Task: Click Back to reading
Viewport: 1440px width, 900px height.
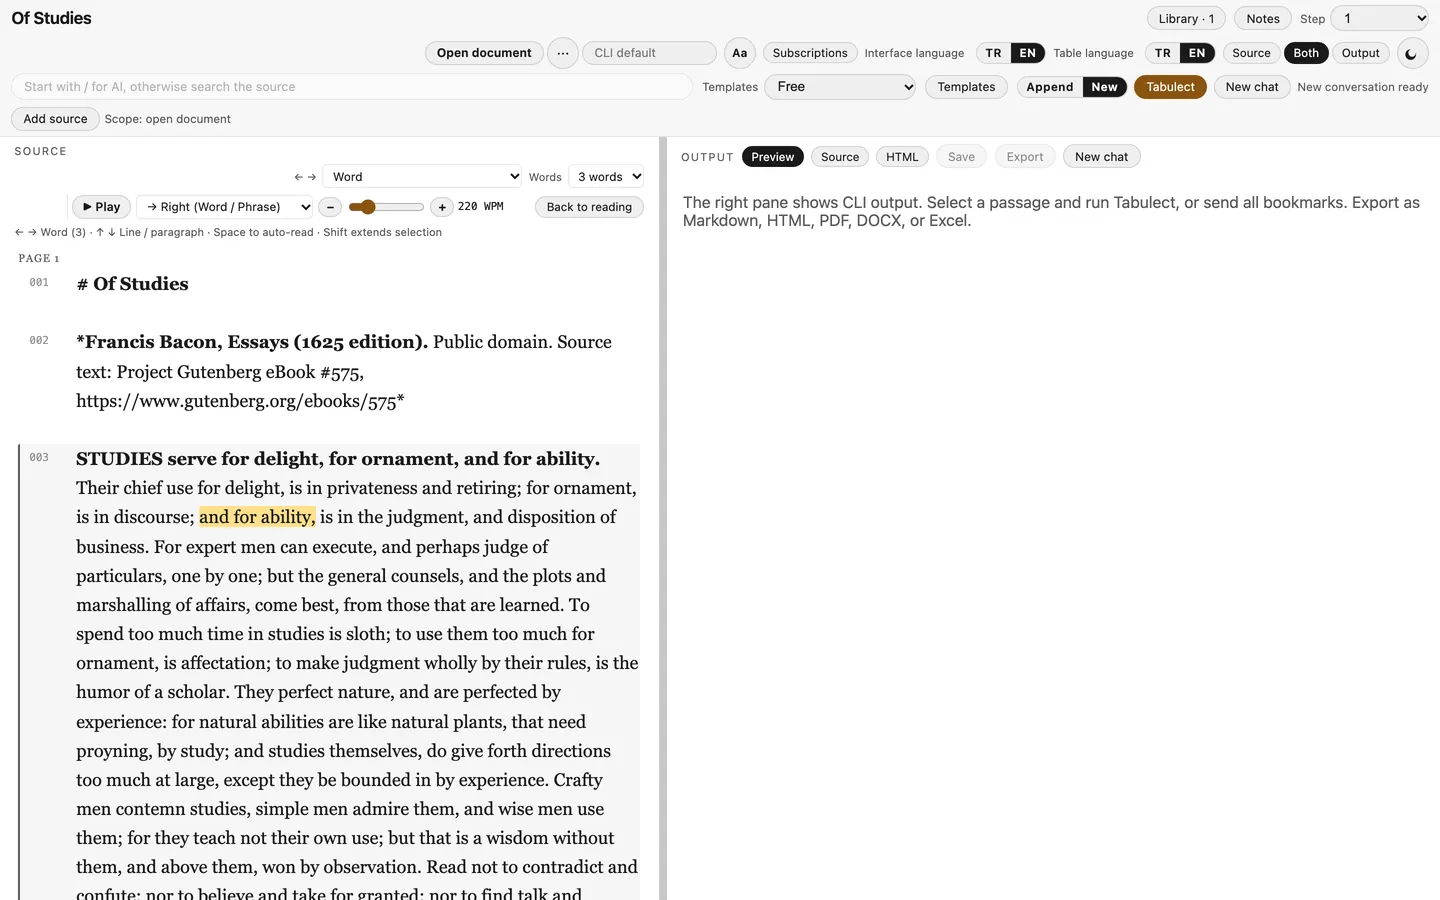Action: tap(589, 207)
